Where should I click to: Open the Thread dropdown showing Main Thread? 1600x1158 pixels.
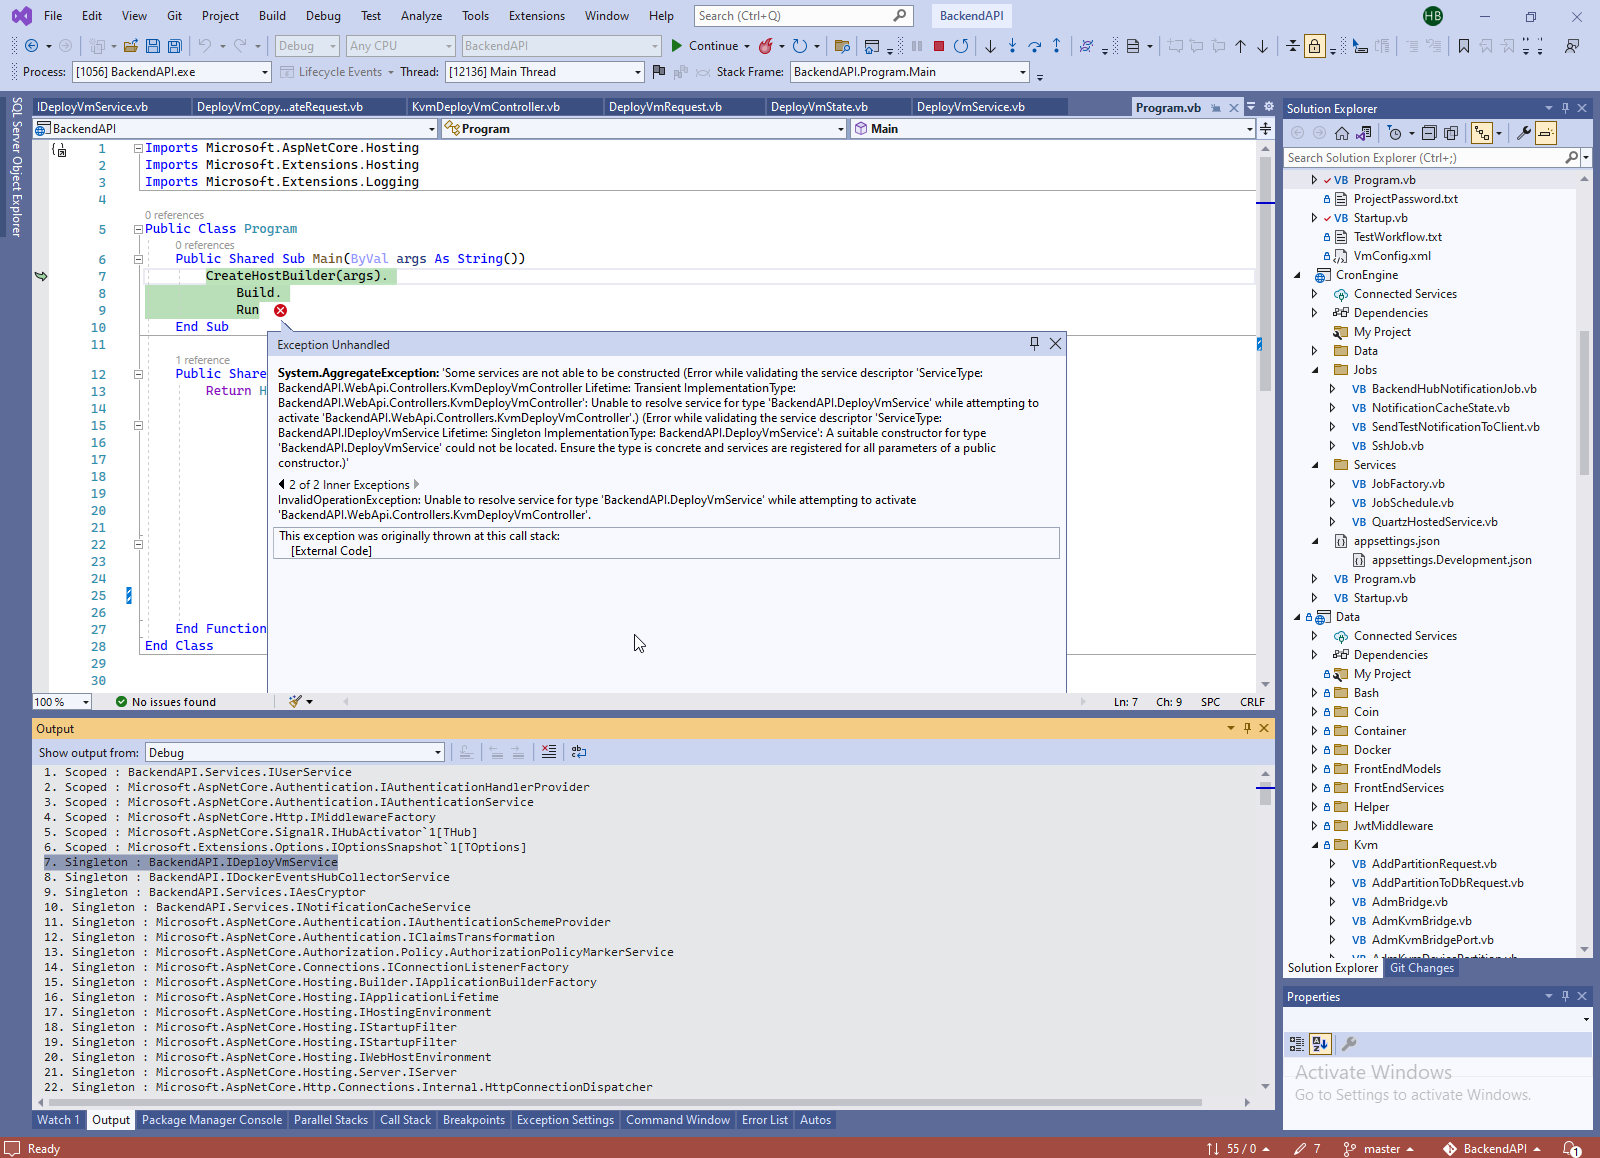tap(544, 72)
